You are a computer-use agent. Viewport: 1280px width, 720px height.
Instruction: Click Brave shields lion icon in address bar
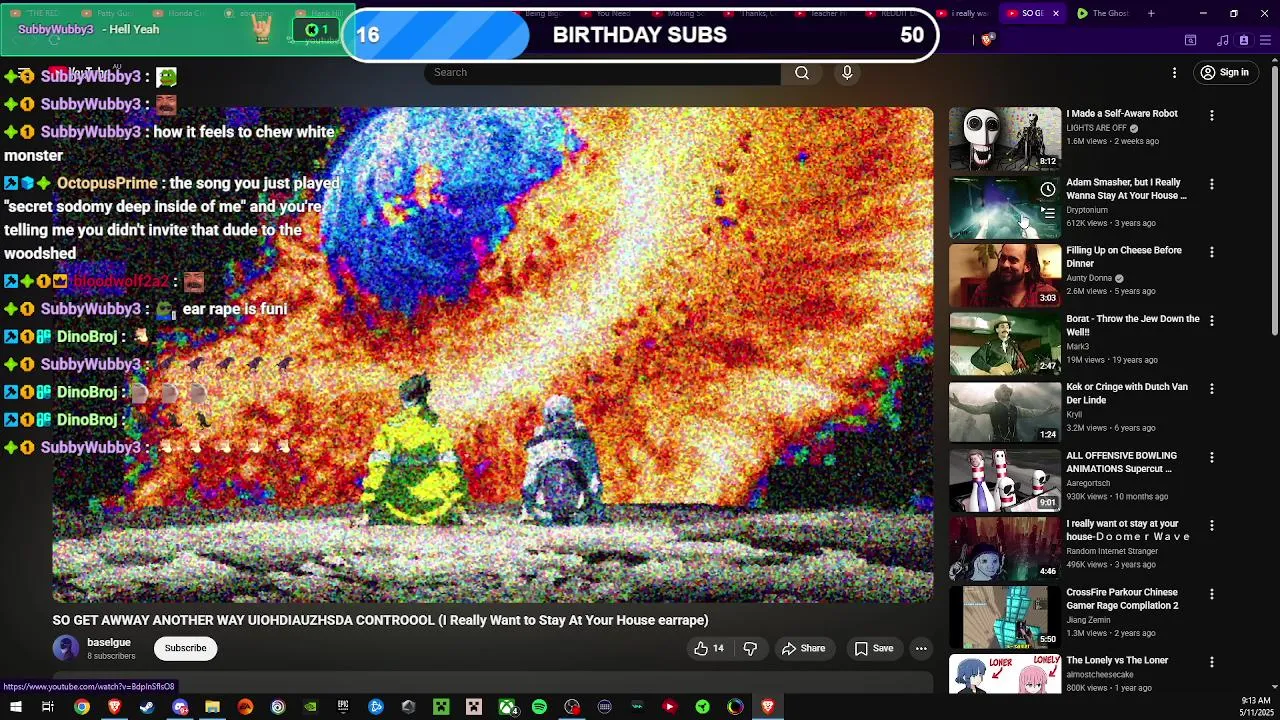(x=987, y=40)
